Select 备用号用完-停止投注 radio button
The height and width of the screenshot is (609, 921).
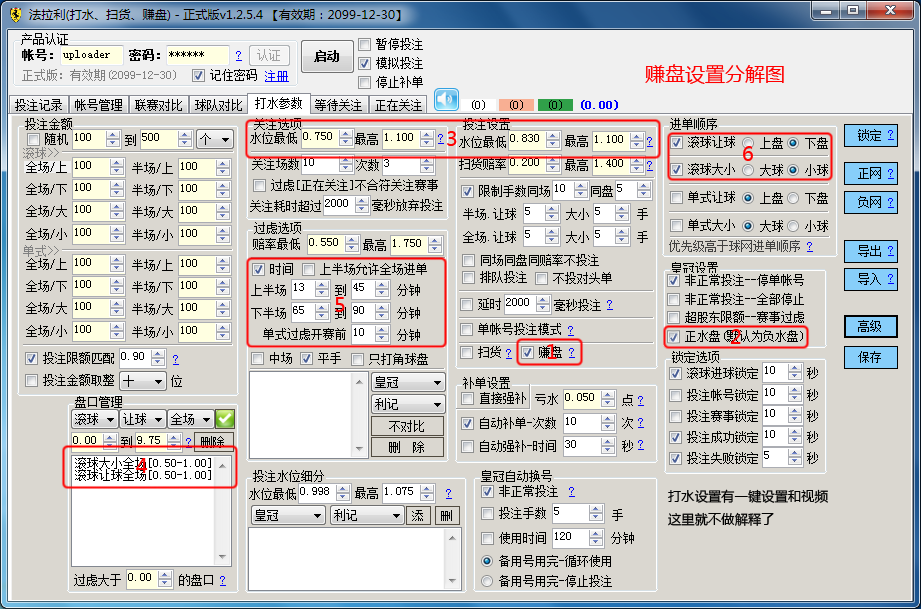[x=487, y=581]
